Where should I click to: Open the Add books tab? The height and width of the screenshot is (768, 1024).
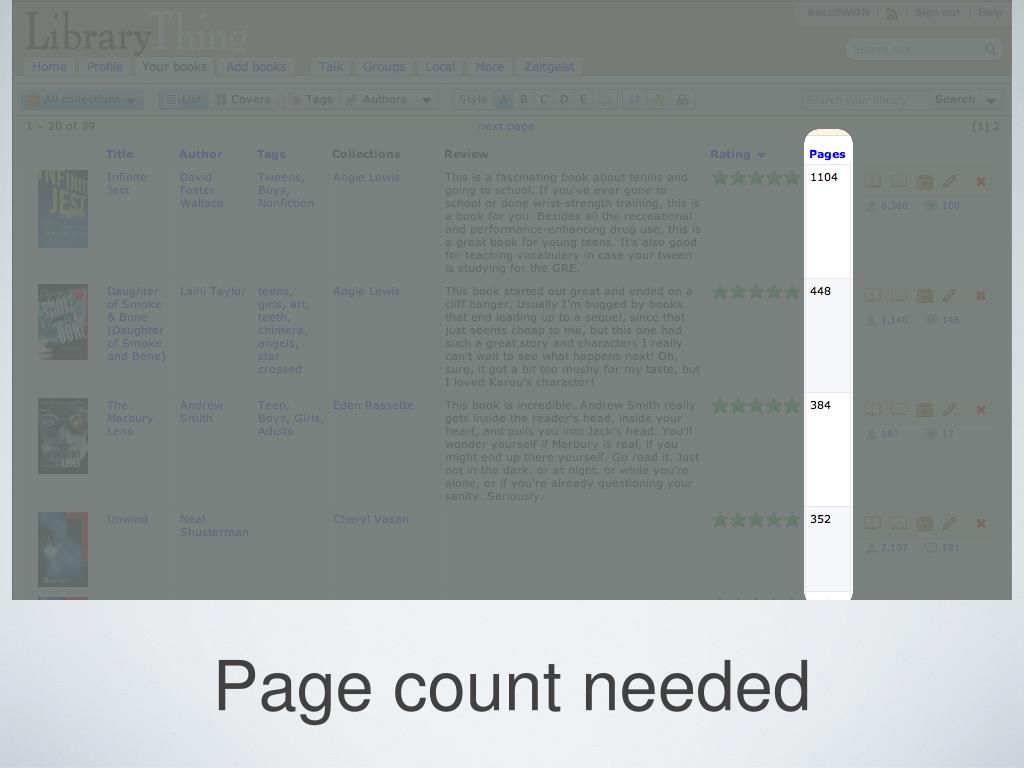256,67
